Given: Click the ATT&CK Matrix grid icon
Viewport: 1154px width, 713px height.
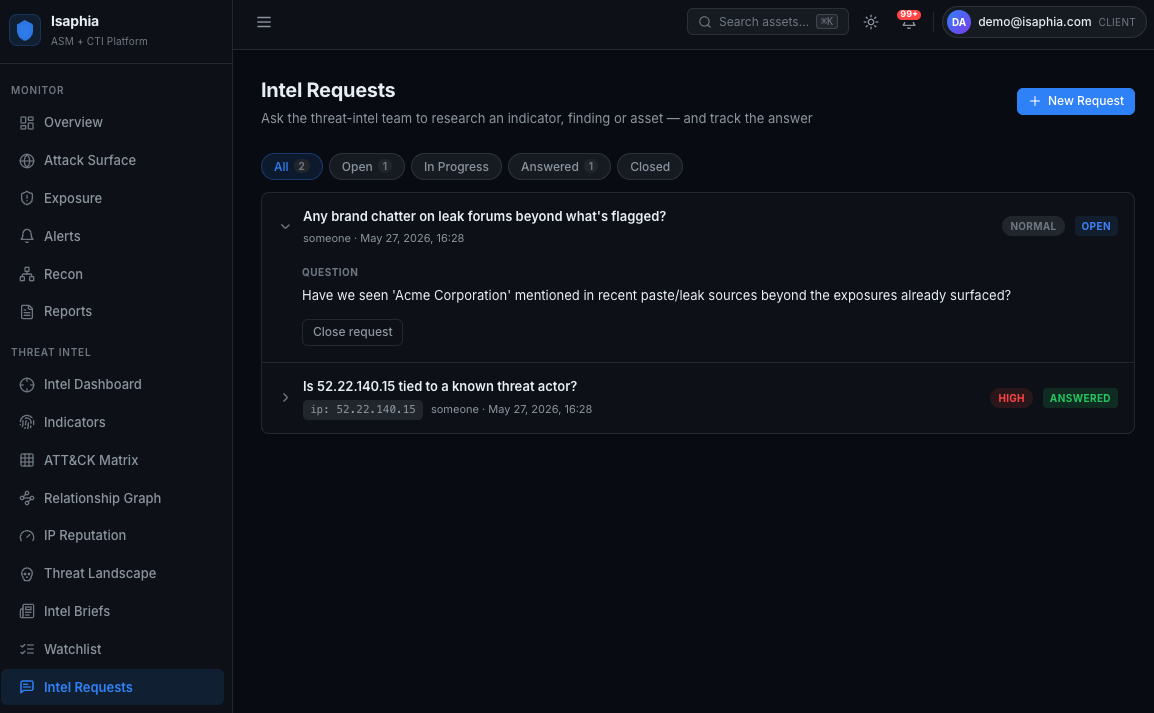Looking at the screenshot, I should point(27,461).
